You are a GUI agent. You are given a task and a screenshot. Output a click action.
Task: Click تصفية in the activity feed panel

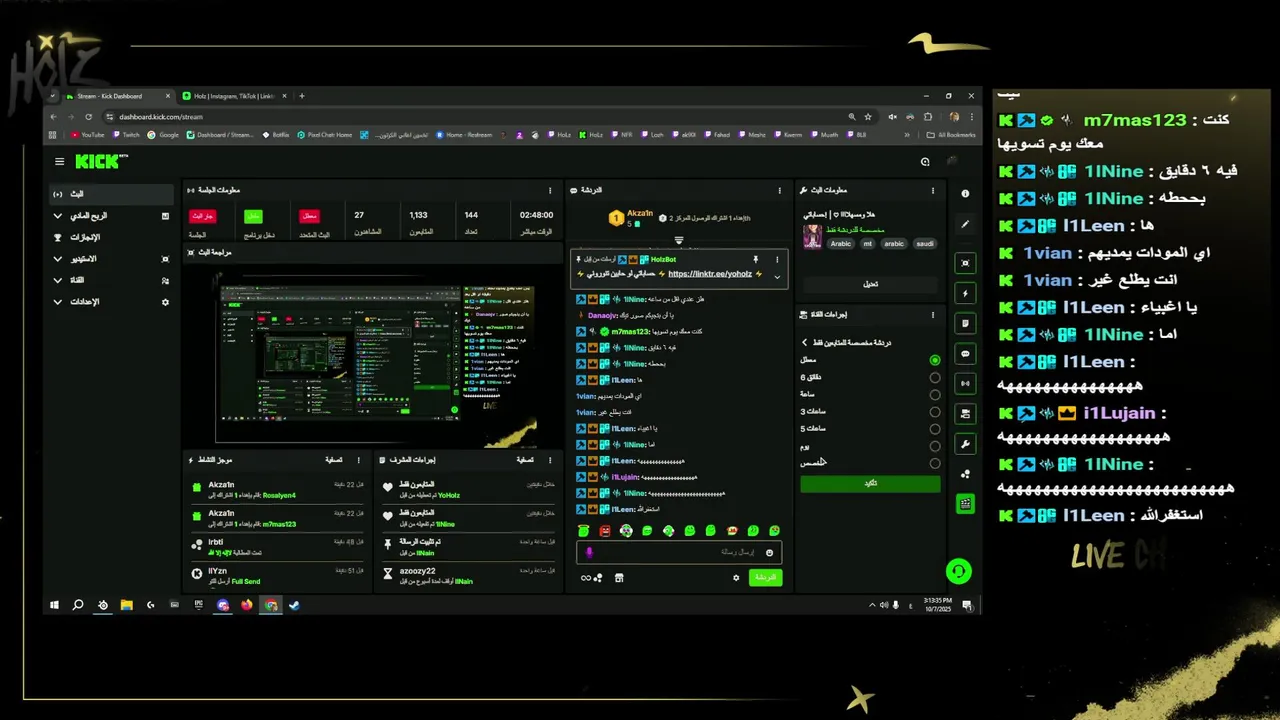[x=334, y=460]
